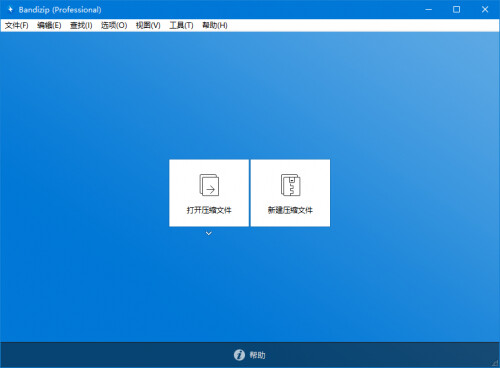Click the resize grip in bottom corner
The height and width of the screenshot is (368, 500).
click(x=495, y=363)
